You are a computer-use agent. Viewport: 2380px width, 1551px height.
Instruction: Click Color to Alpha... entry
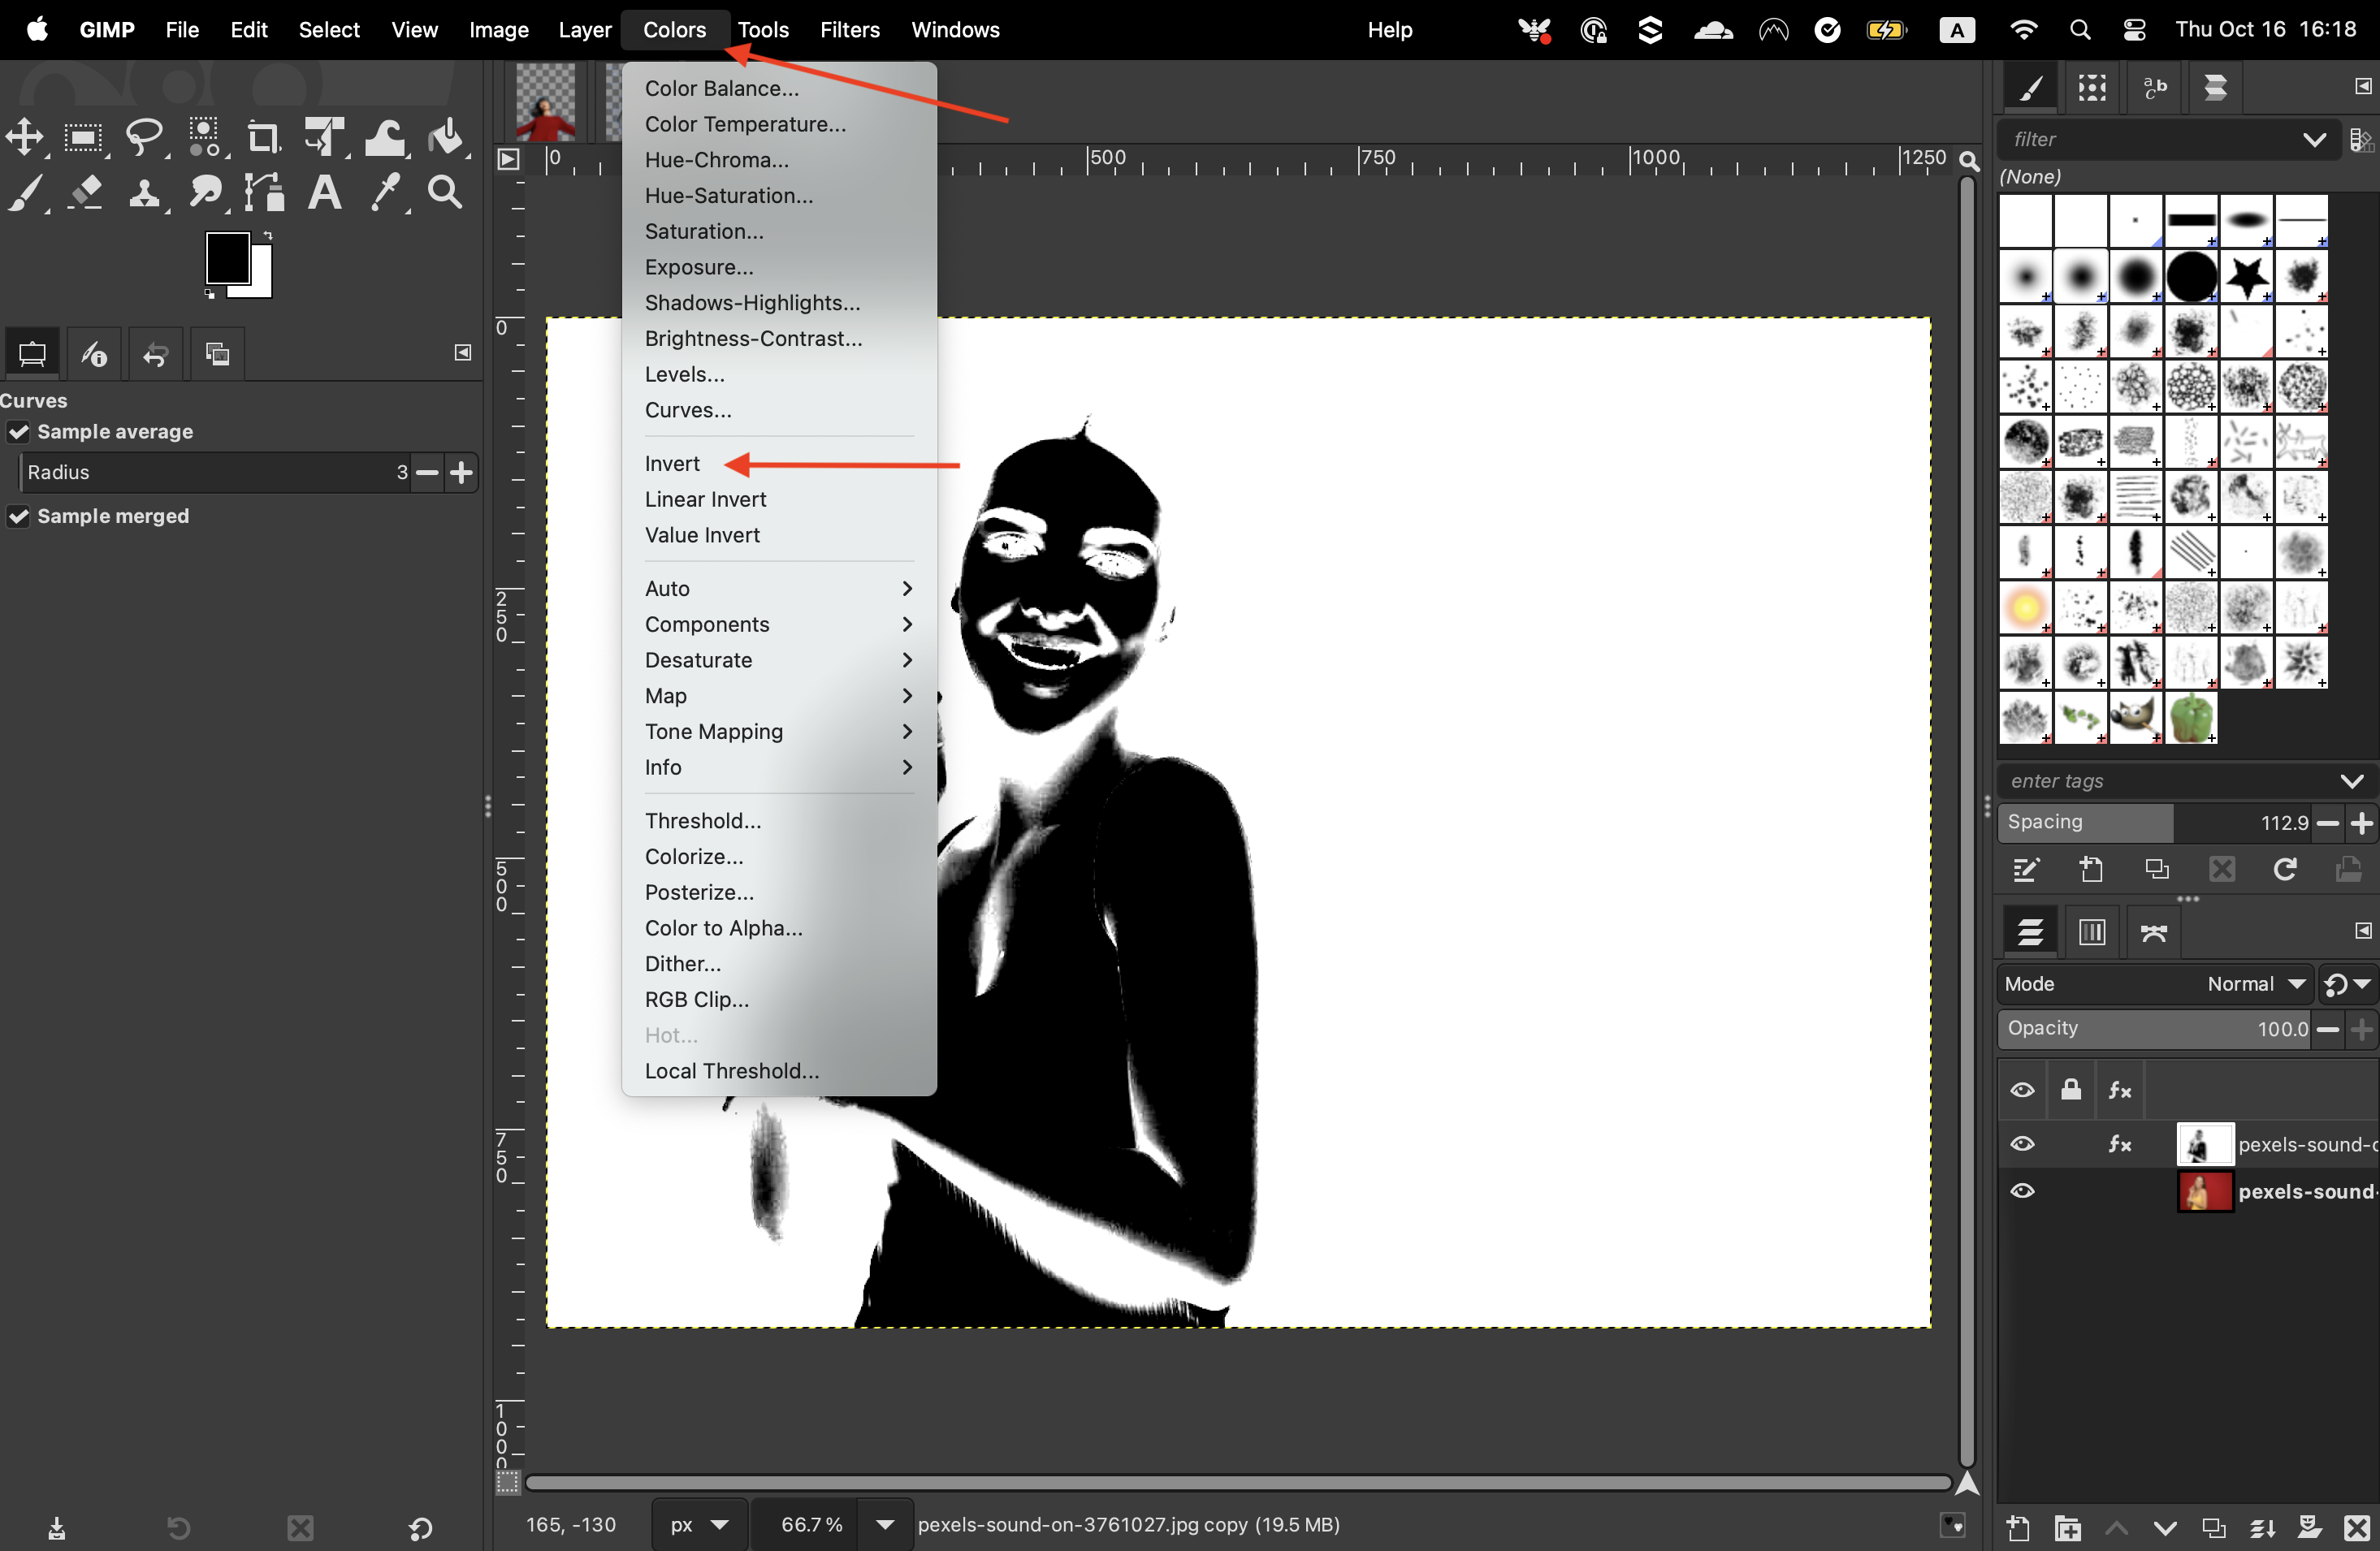point(723,928)
